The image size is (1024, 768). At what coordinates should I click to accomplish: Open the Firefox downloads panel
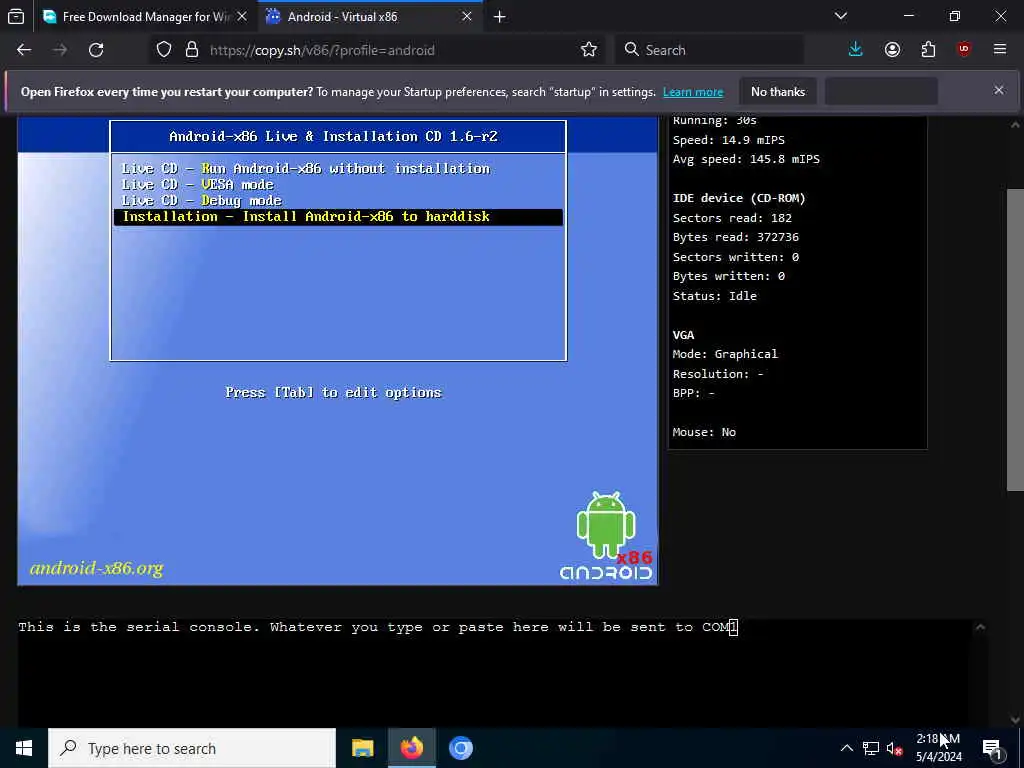[856, 50]
